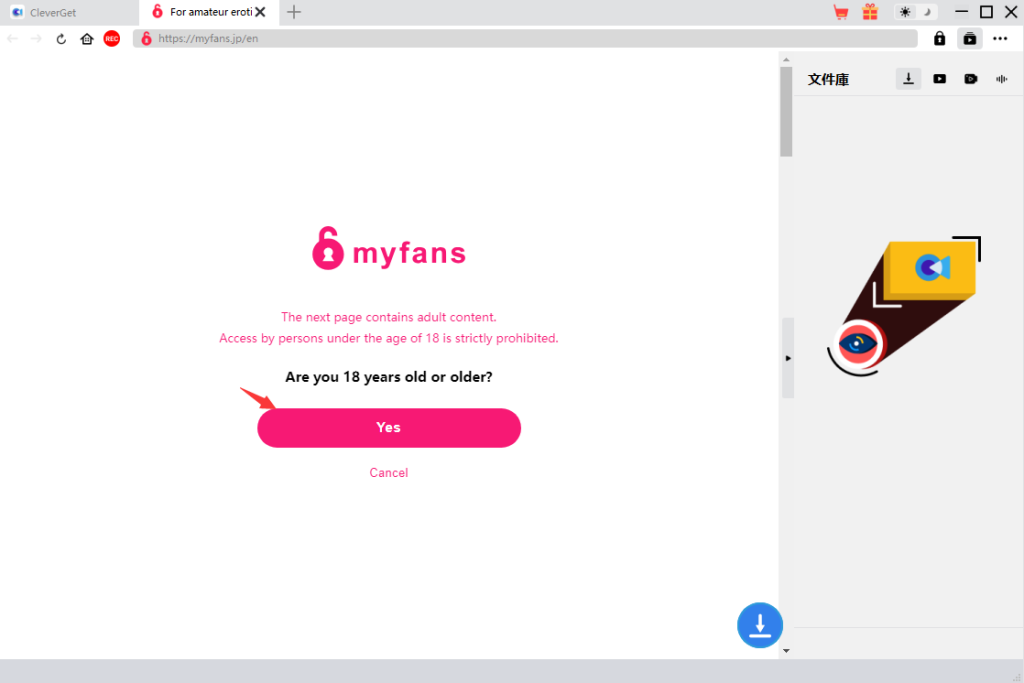Click the 'Are you 18 years old or older?' text
This screenshot has width=1024, height=683.
389,377
